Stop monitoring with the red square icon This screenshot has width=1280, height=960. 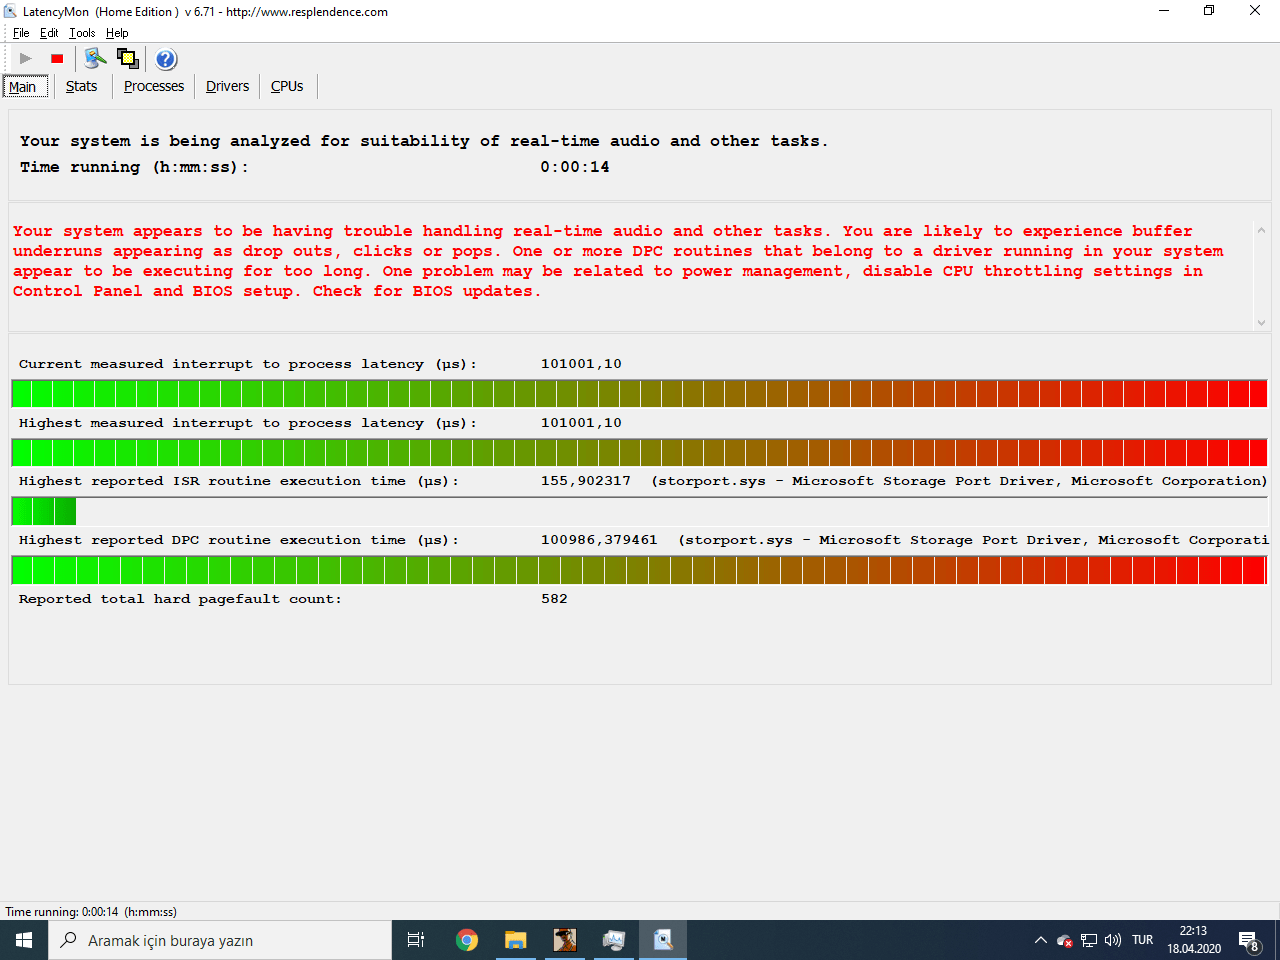57,59
